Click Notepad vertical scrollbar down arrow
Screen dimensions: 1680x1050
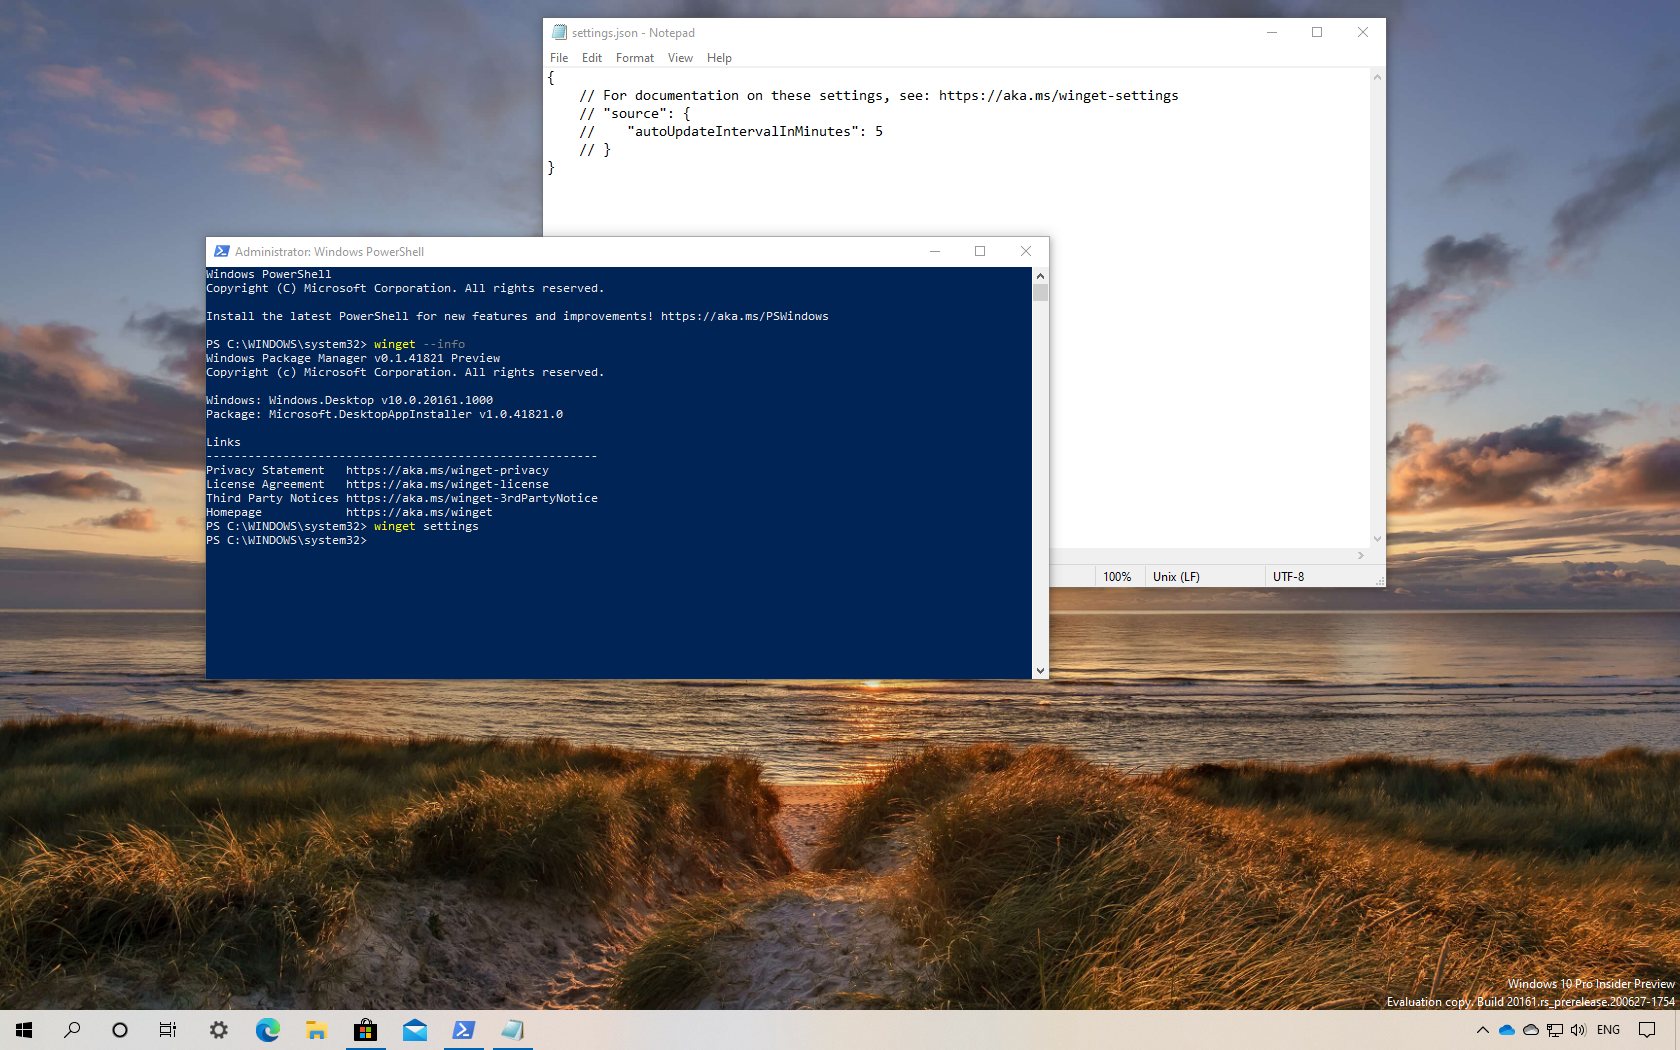click(x=1377, y=538)
